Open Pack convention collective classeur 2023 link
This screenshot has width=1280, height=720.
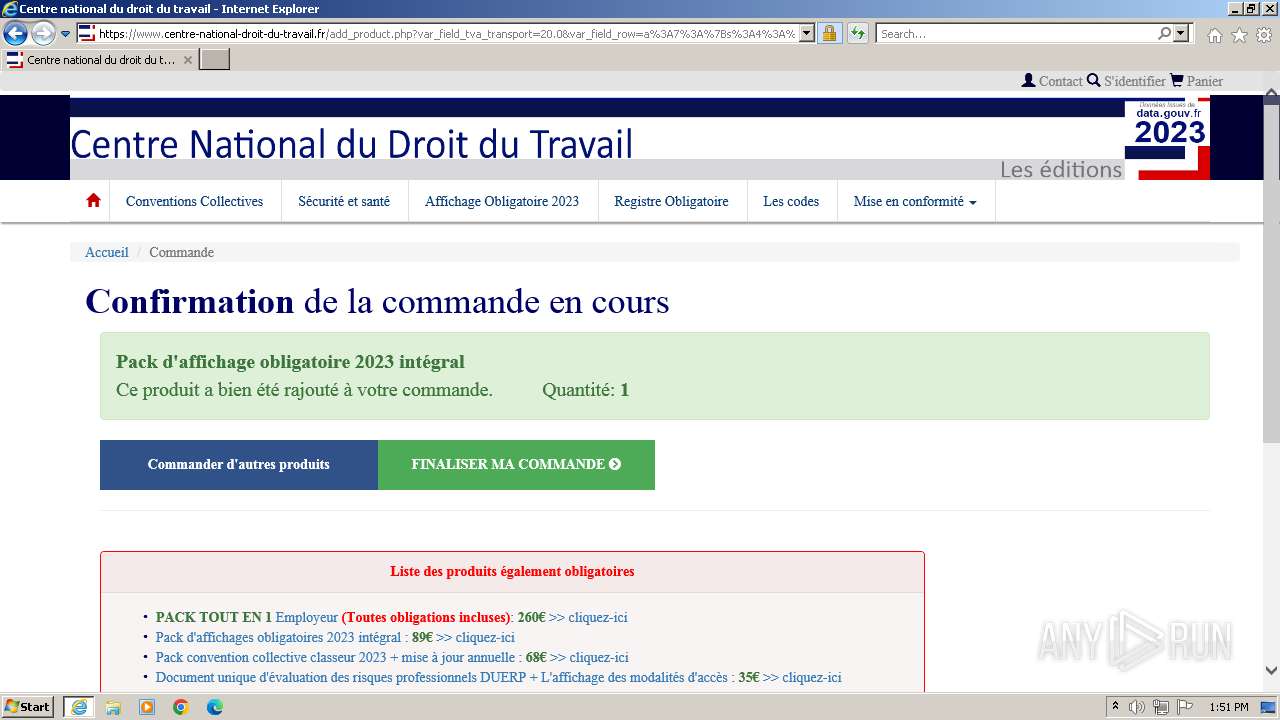coord(392,657)
